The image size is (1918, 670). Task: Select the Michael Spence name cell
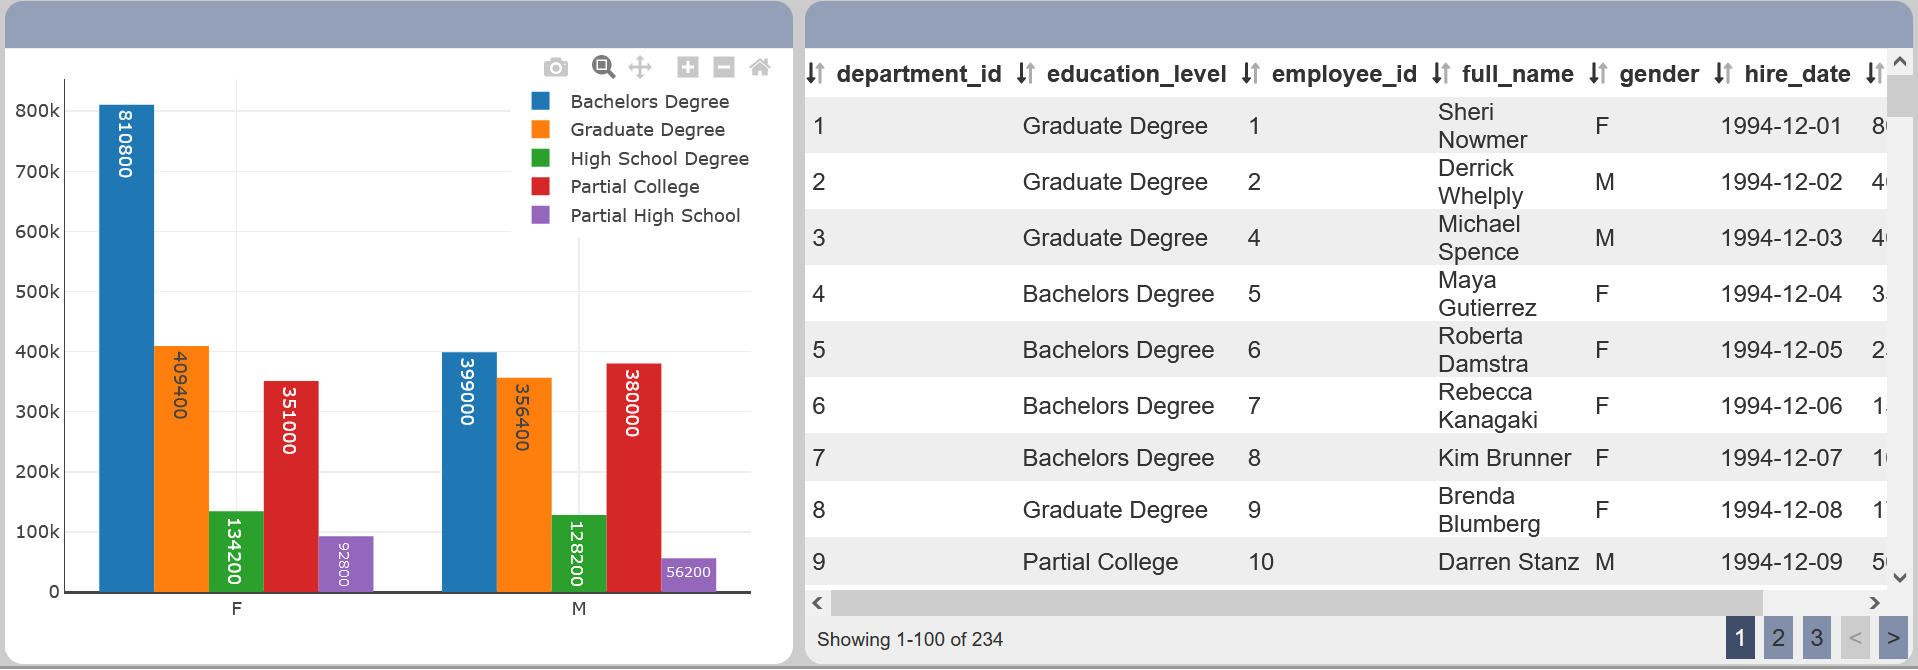click(x=1507, y=238)
